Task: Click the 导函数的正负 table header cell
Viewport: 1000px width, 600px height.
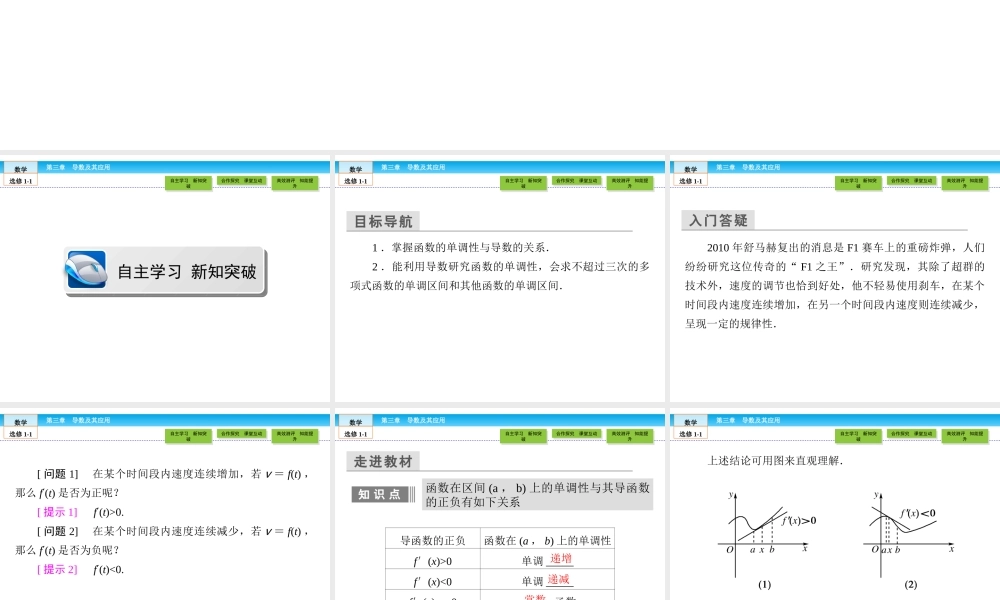Action: point(433,540)
